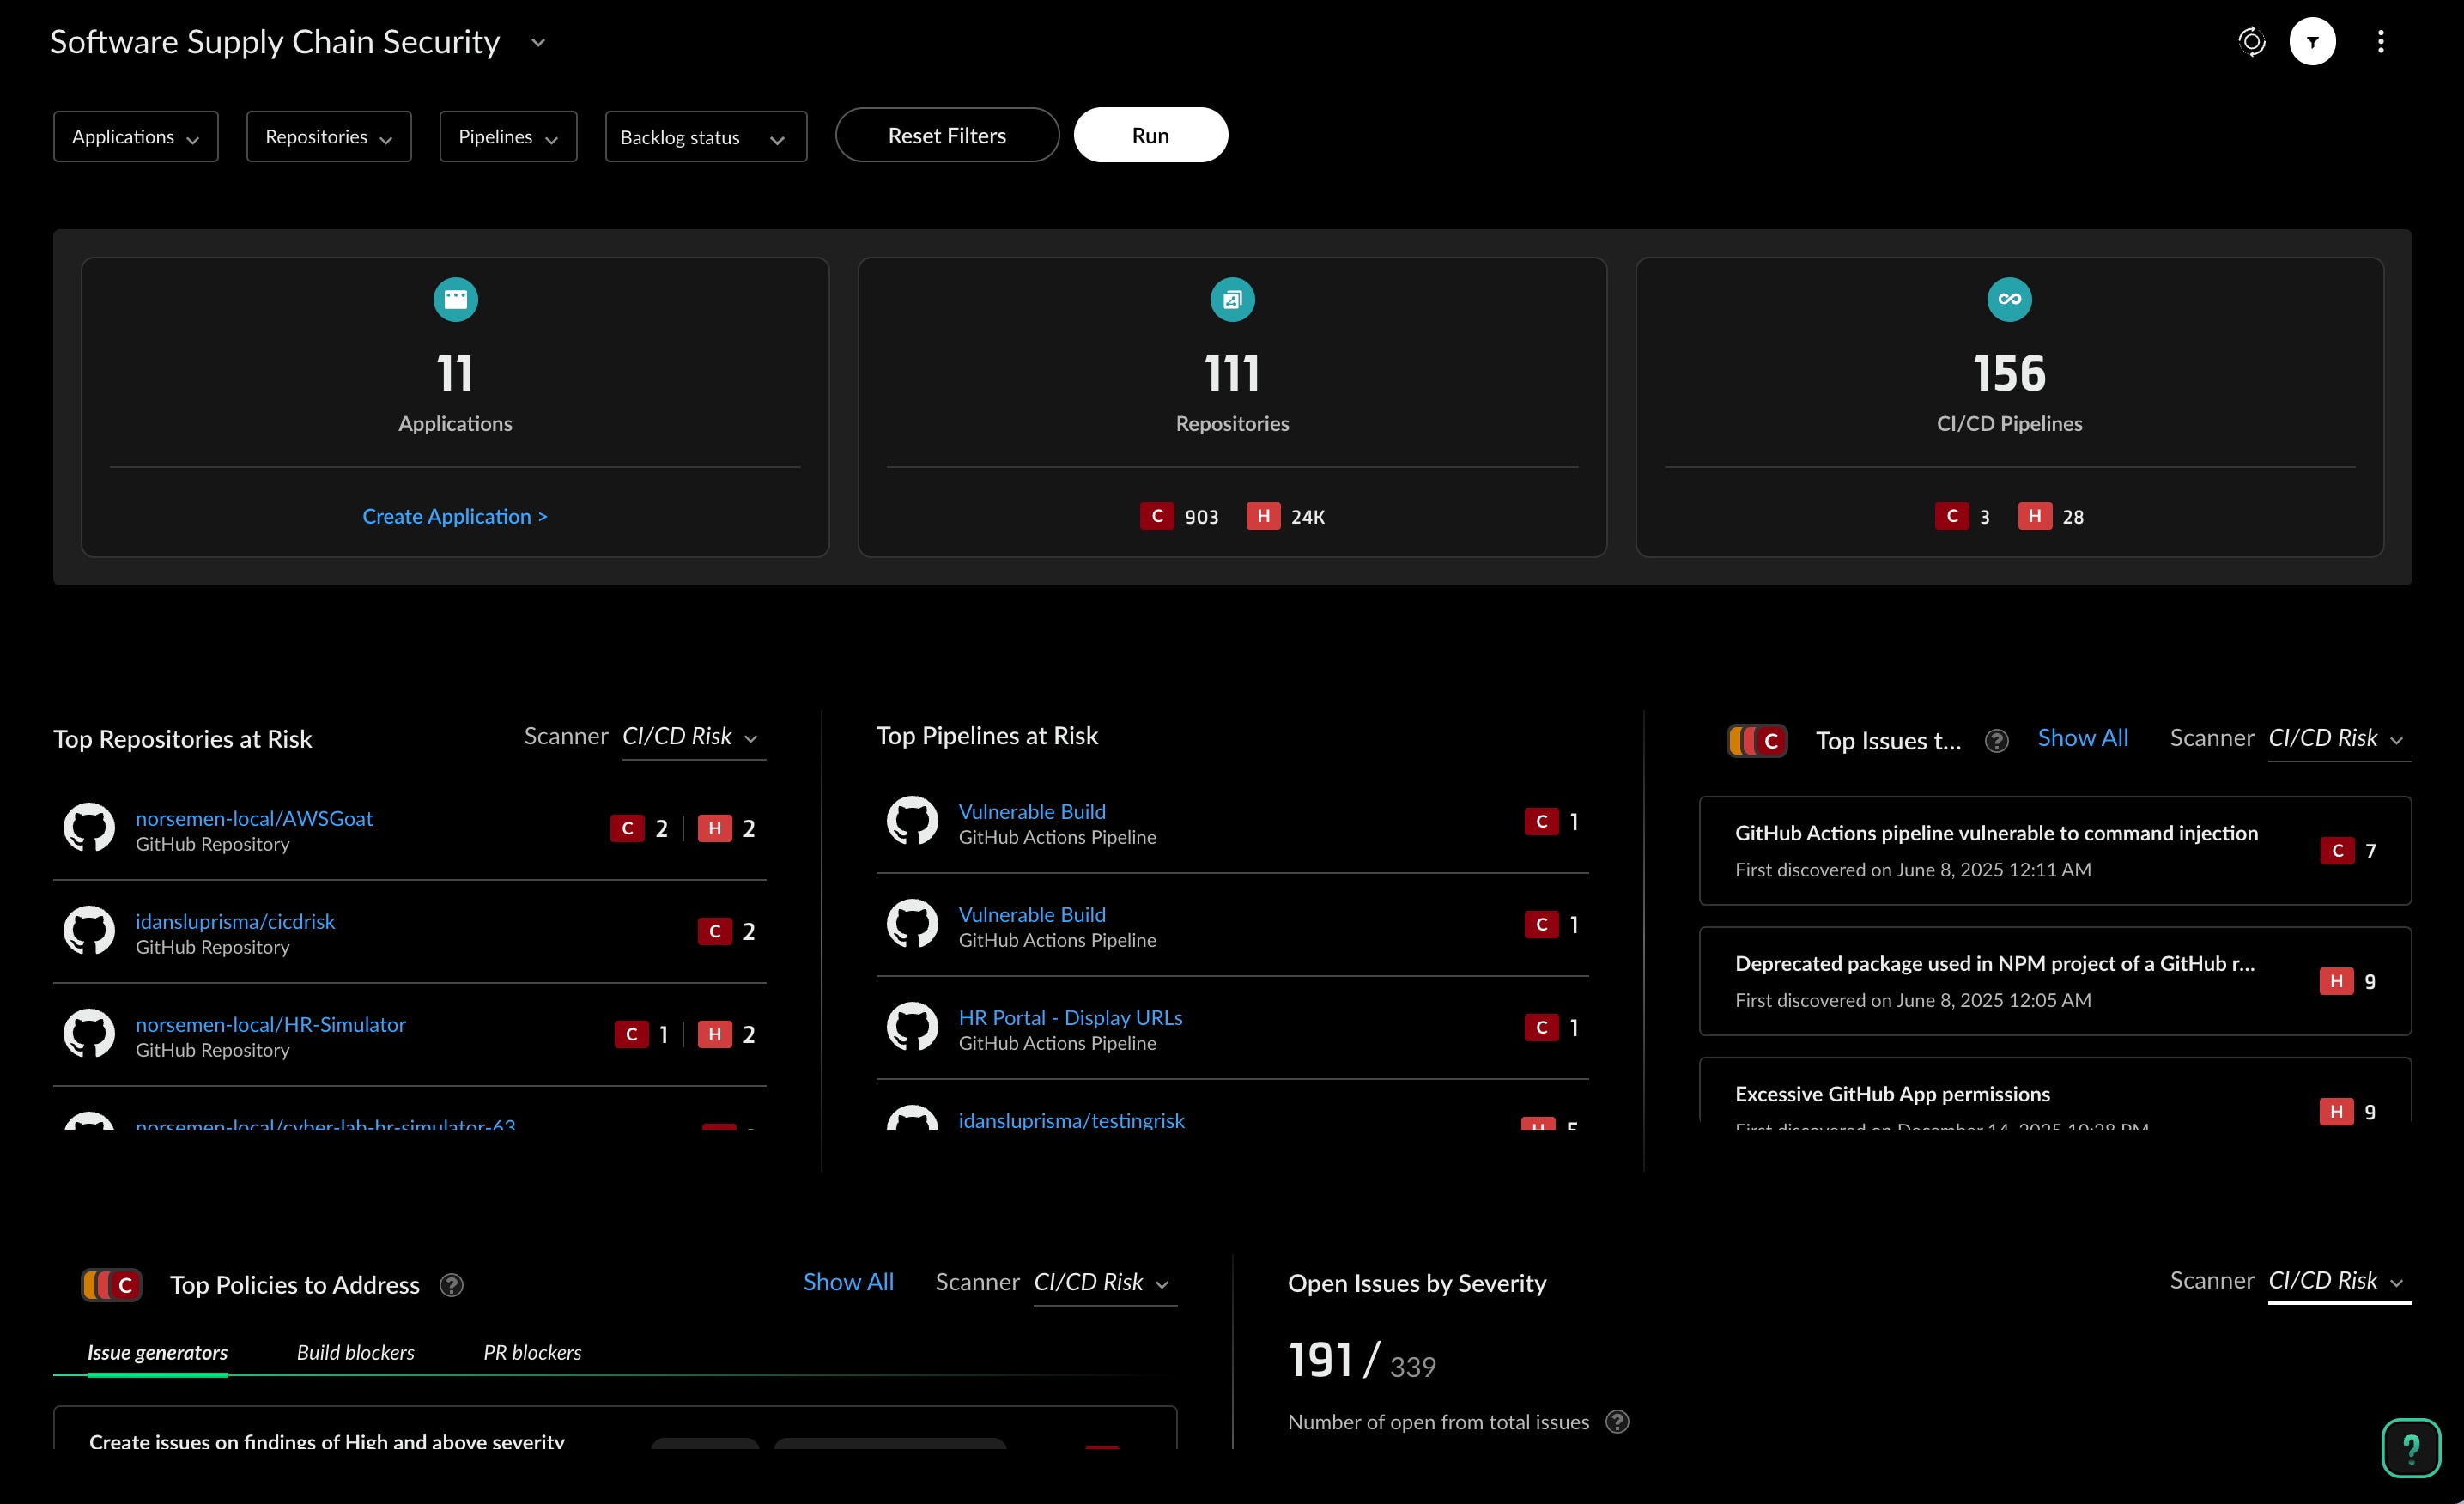
Task: Open the help bubble at bottom right corner
Action: point(2411,1448)
